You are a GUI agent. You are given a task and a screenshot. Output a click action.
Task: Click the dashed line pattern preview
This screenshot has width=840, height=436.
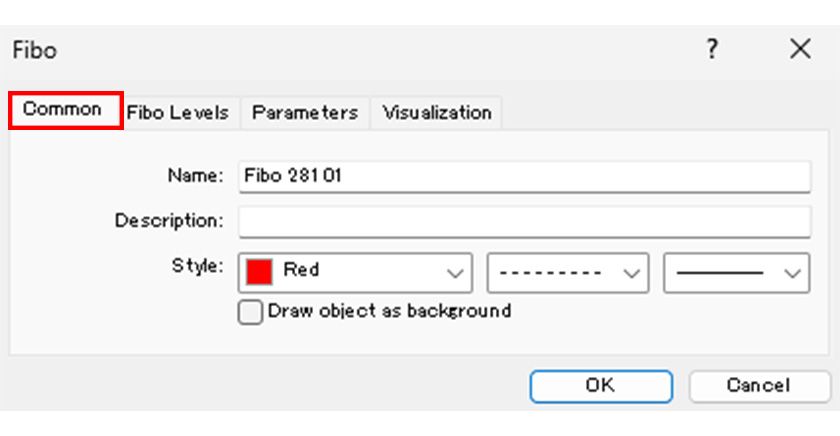(x=550, y=273)
